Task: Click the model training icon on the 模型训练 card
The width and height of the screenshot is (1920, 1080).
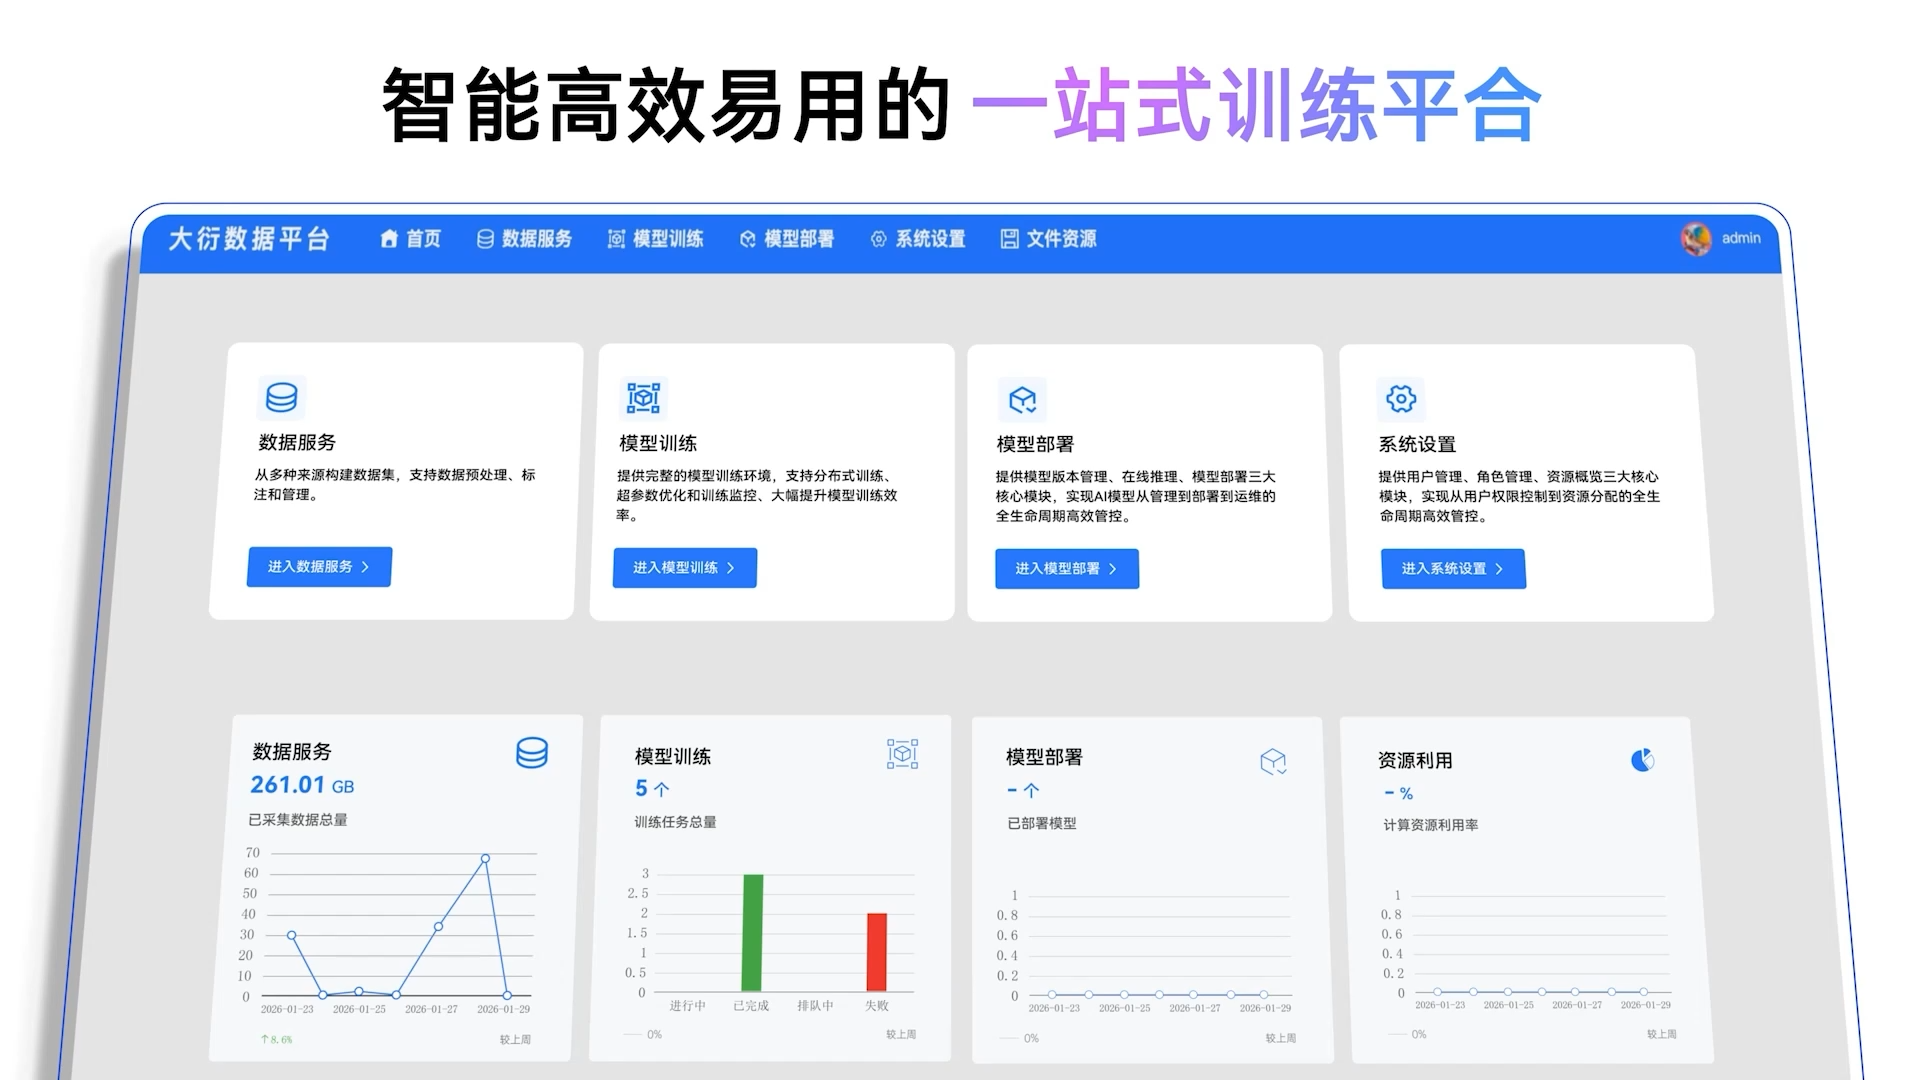Action: 646,397
